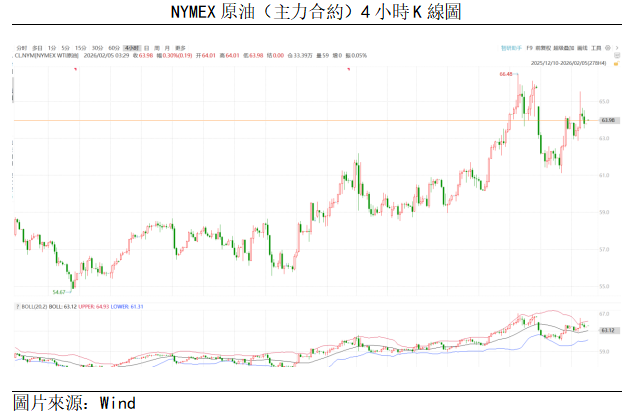Click the F9 button in toolbar
Image resolution: width=634 pixels, height=416 pixels.
point(529,47)
